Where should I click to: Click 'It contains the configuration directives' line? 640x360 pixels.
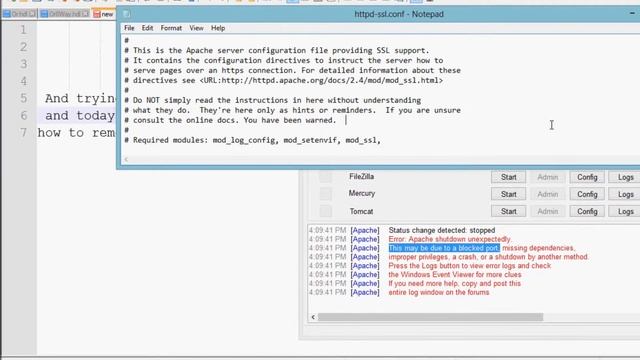pos(284,60)
